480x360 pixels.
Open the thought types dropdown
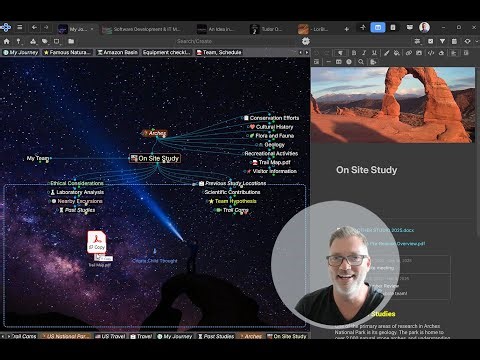[33, 41]
